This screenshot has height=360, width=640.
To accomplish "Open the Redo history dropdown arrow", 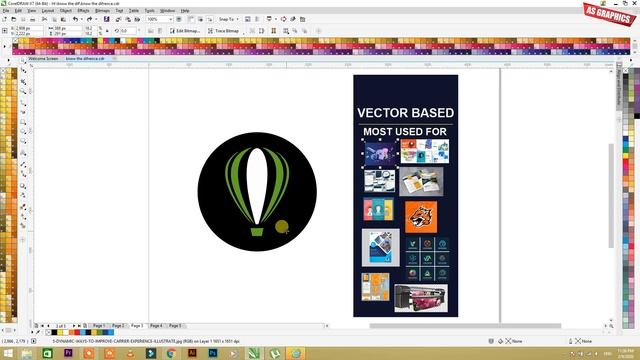I will pyautogui.click(x=95, y=19).
